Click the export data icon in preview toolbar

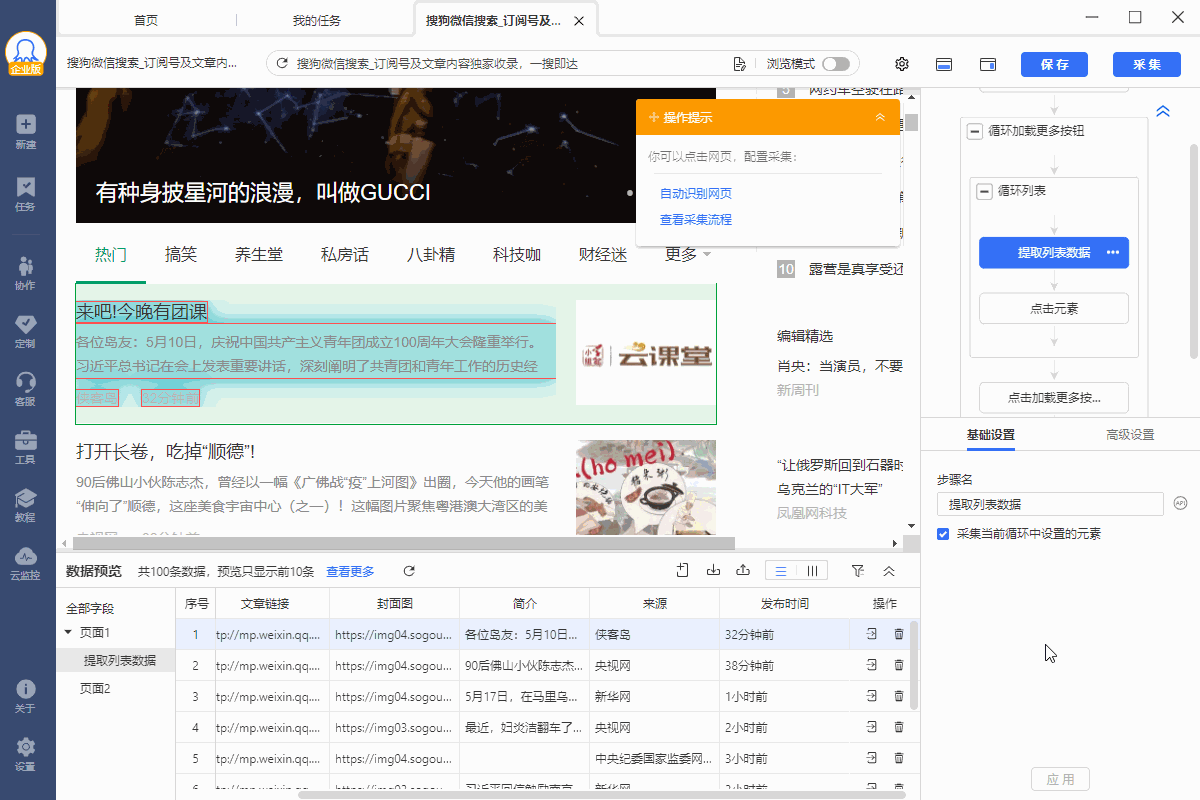(x=743, y=570)
